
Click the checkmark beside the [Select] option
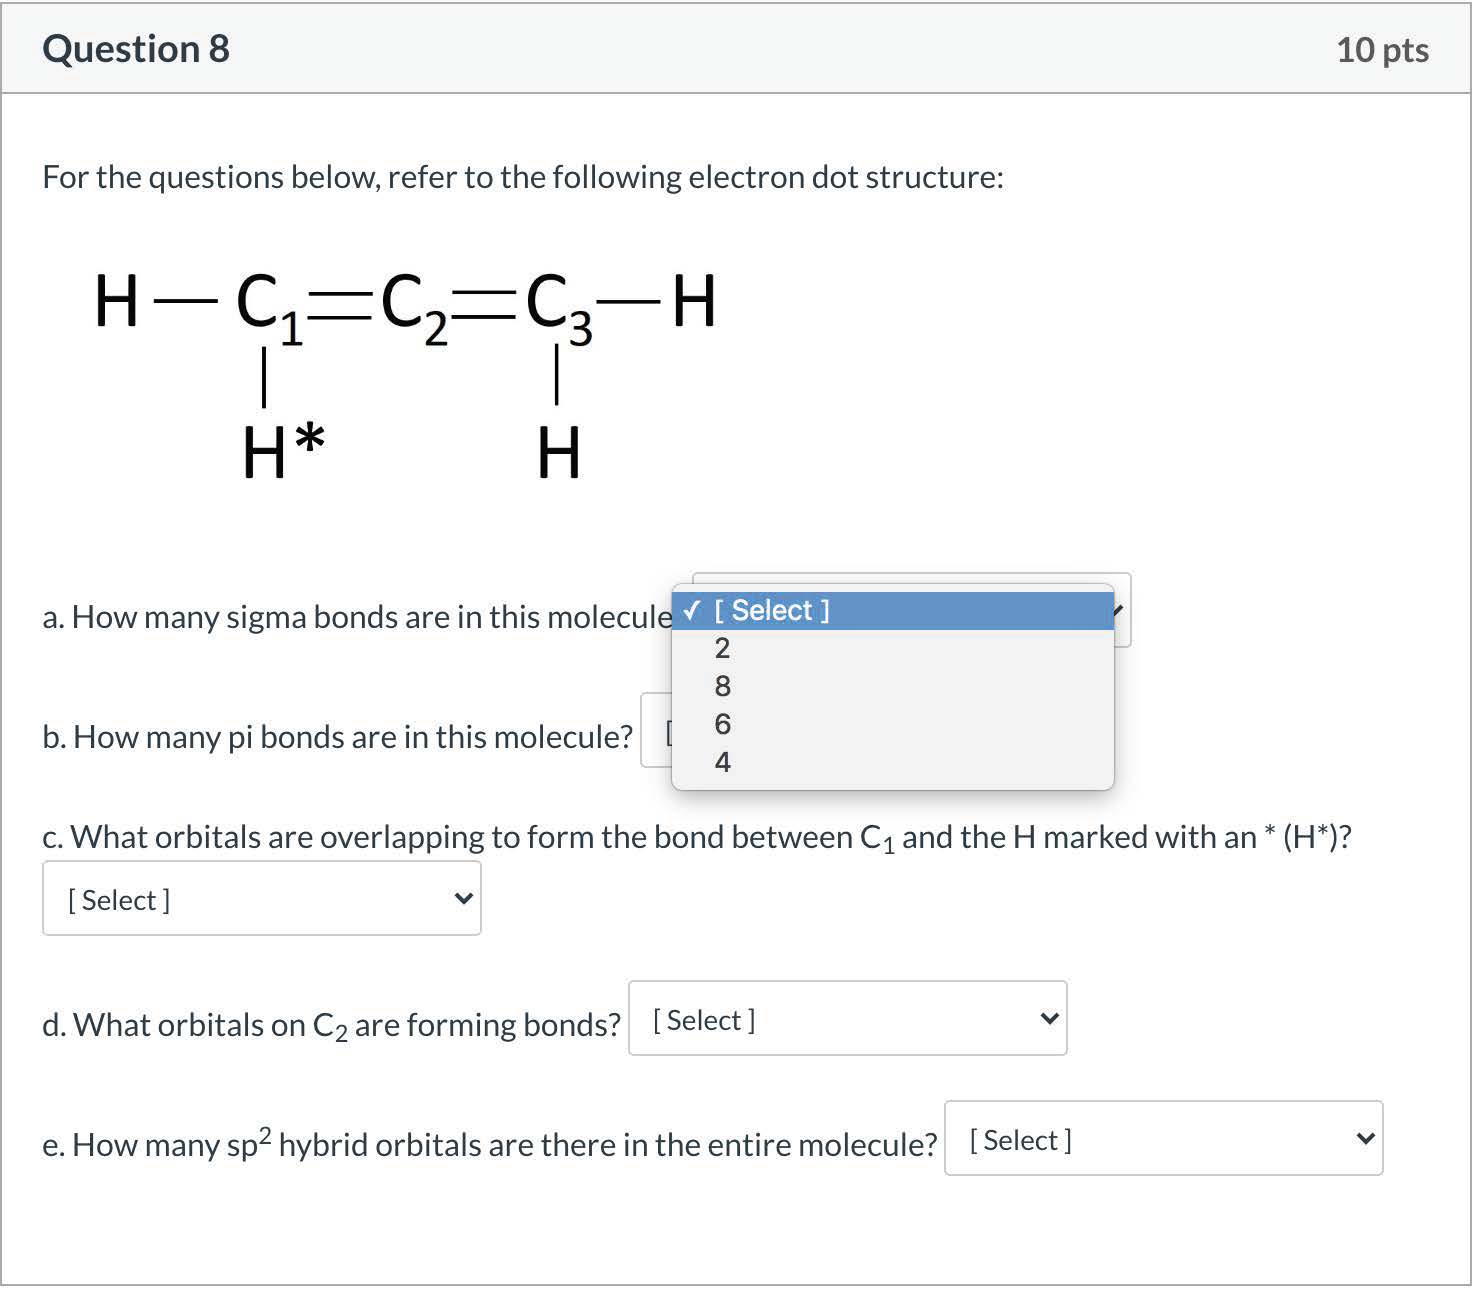point(691,610)
